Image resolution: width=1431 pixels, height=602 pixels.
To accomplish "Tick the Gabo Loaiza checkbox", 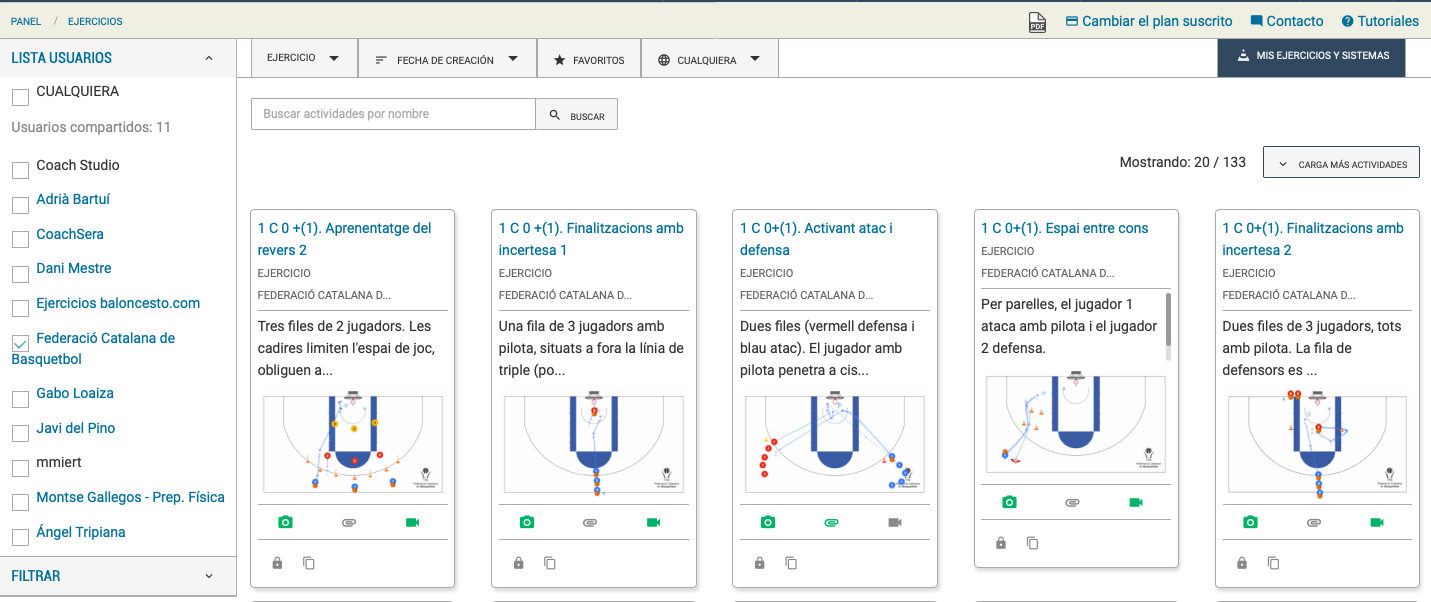I will point(20,399).
